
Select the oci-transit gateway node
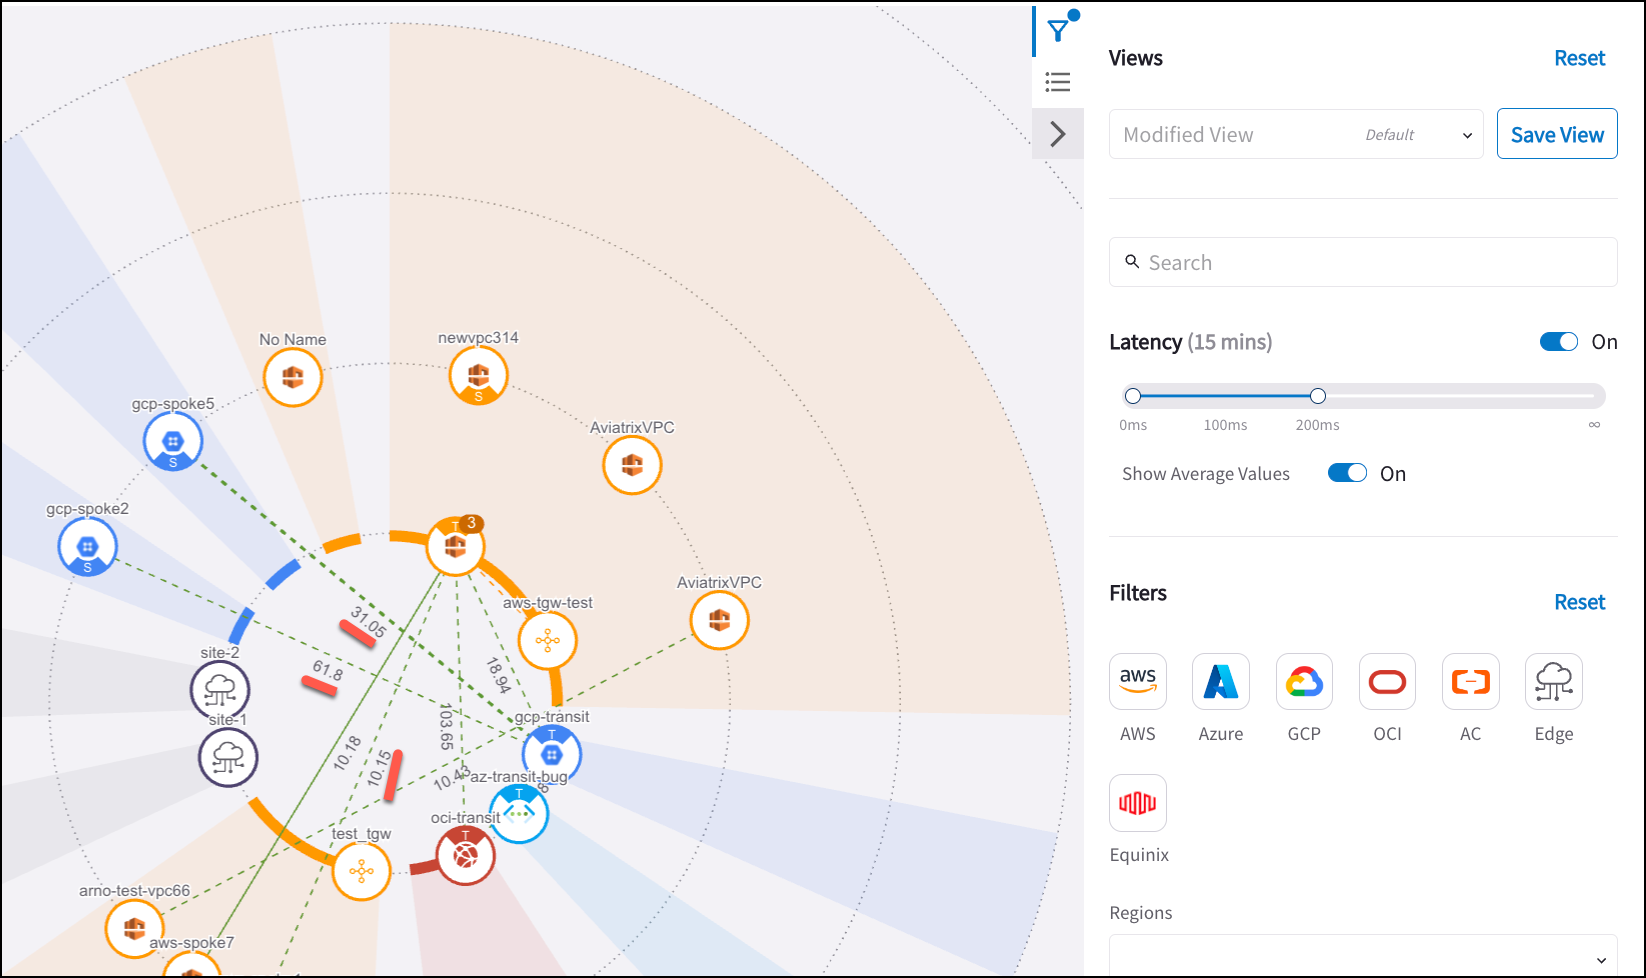click(x=465, y=855)
